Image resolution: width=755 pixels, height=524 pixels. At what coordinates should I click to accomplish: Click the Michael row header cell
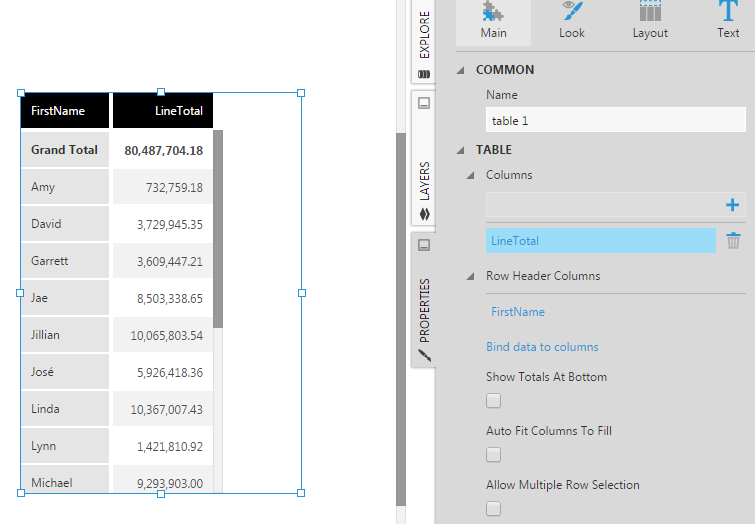tap(65, 479)
